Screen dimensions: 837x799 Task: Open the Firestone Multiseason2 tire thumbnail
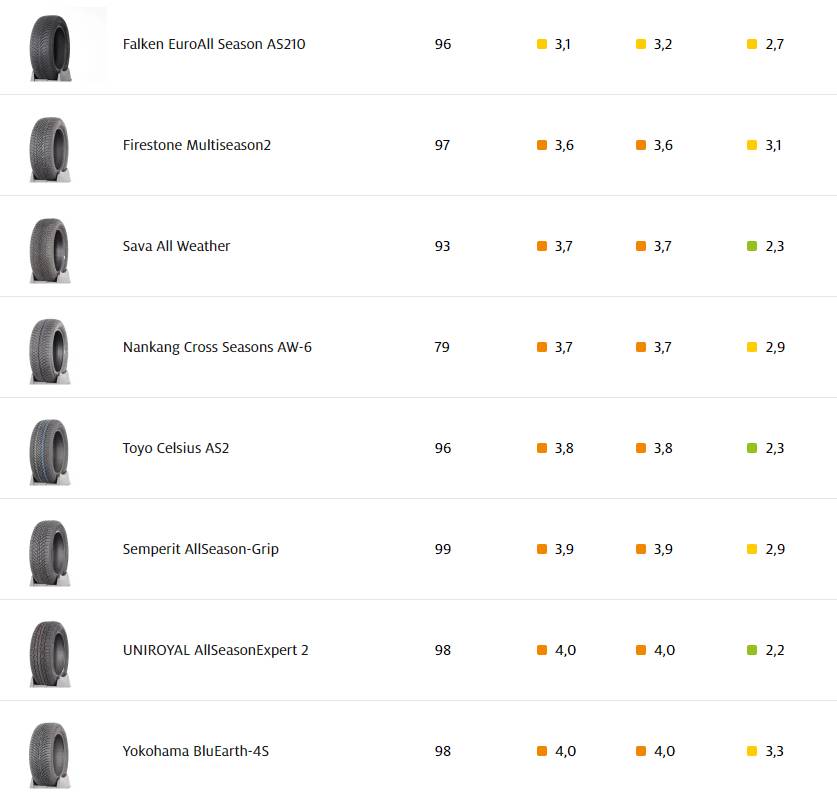tap(50, 148)
